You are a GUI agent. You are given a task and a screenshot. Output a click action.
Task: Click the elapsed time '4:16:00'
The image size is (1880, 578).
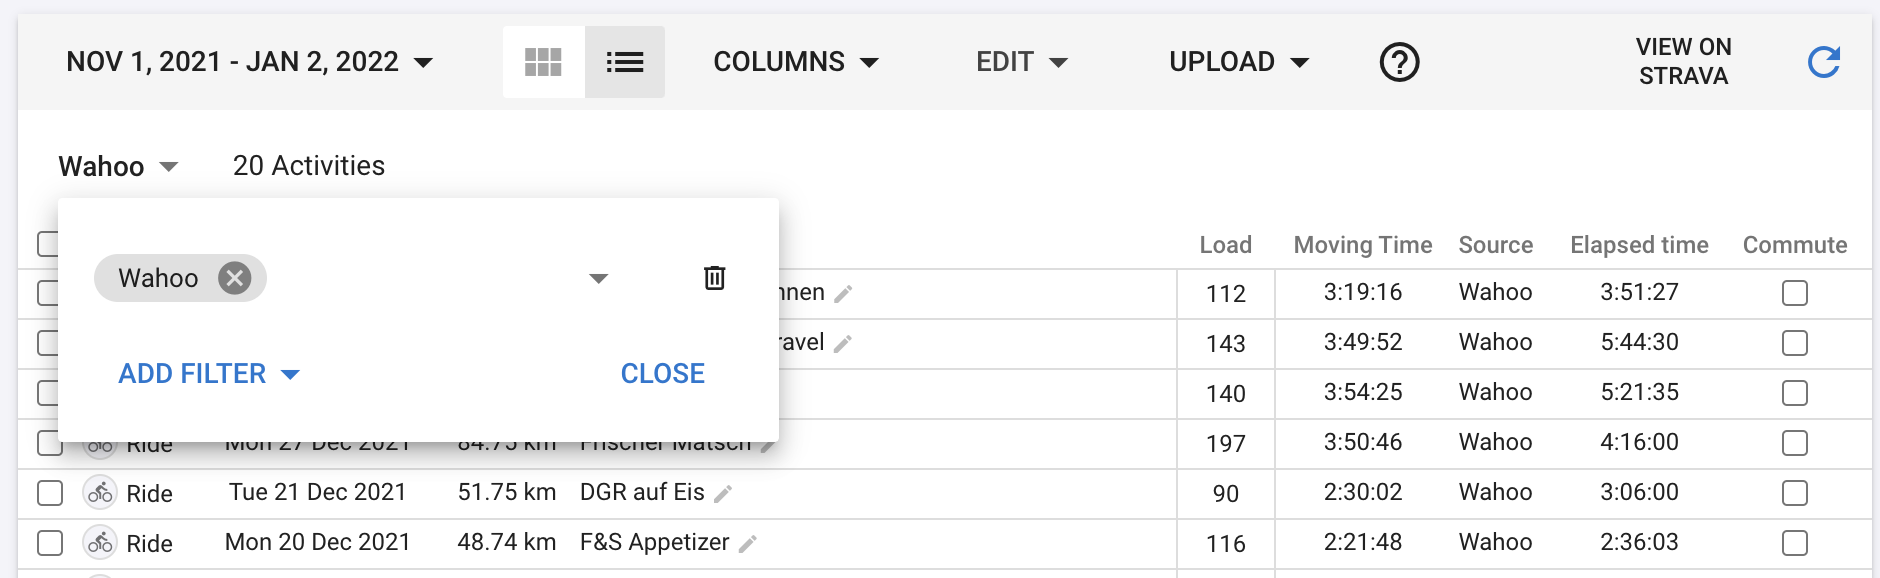click(x=1640, y=442)
